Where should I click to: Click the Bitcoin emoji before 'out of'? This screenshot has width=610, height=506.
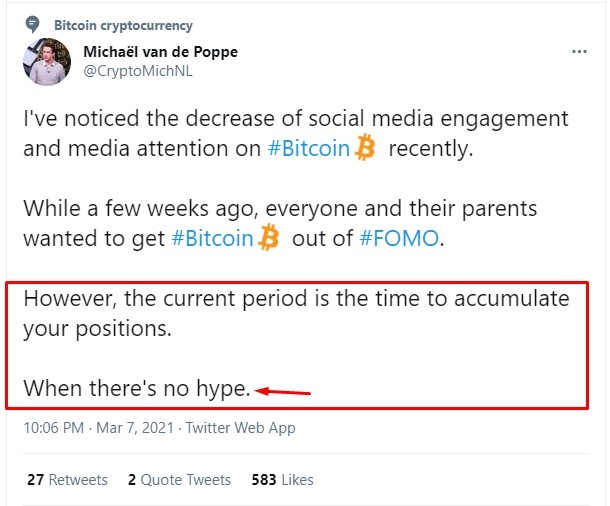(x=269, y=237)
